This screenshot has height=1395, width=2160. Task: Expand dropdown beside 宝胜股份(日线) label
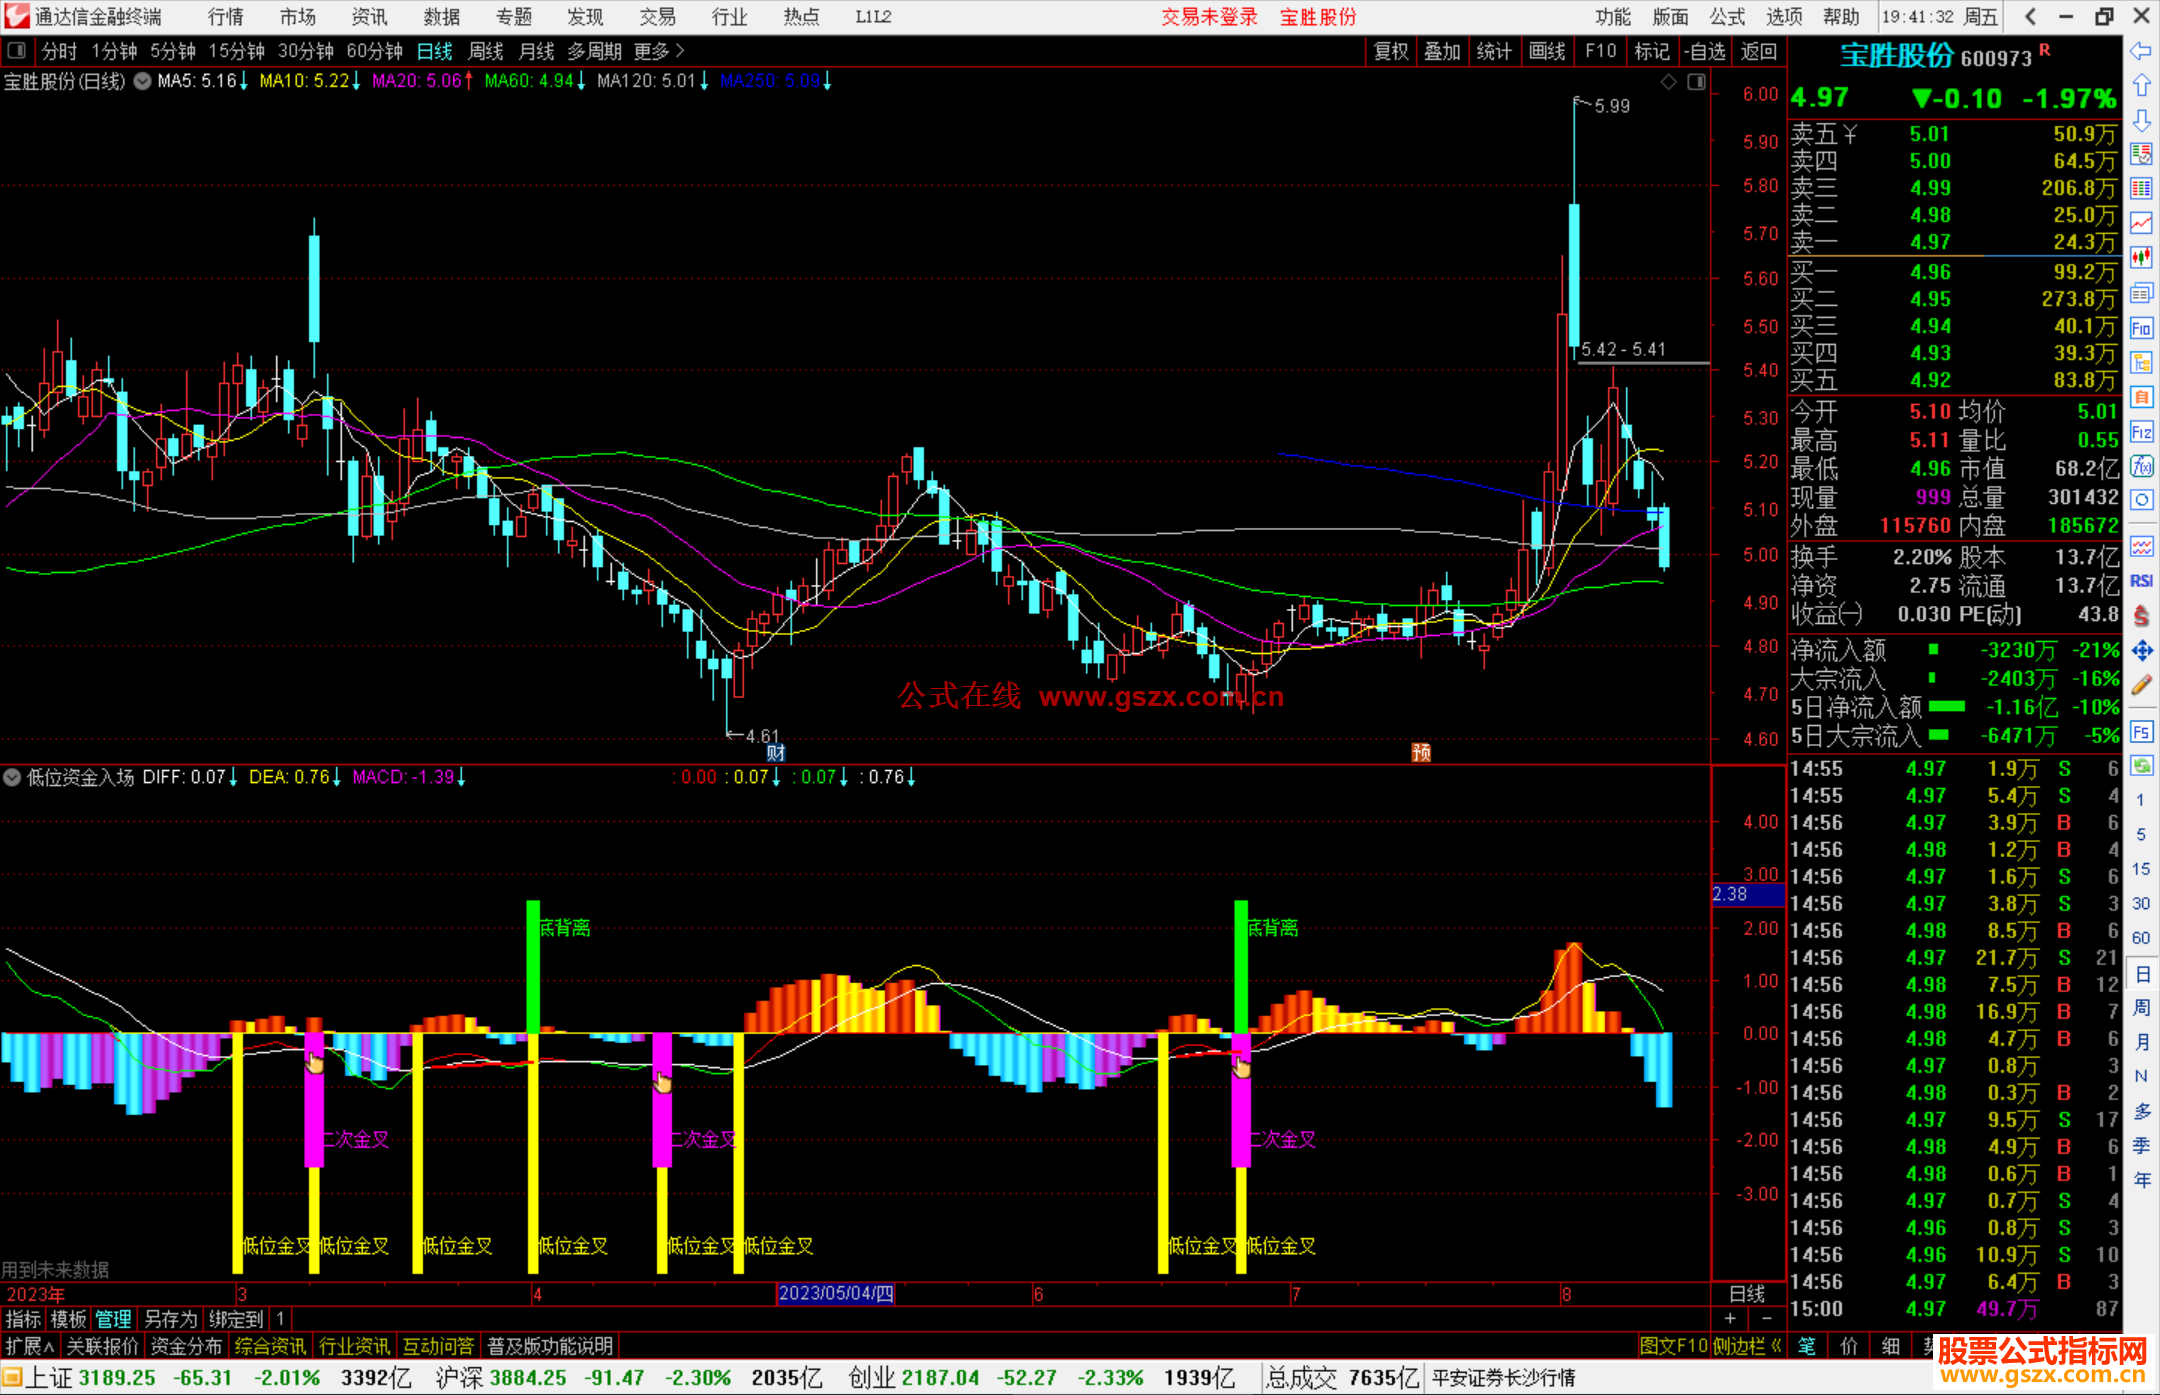pyautogui.click(x=142, y=82)
